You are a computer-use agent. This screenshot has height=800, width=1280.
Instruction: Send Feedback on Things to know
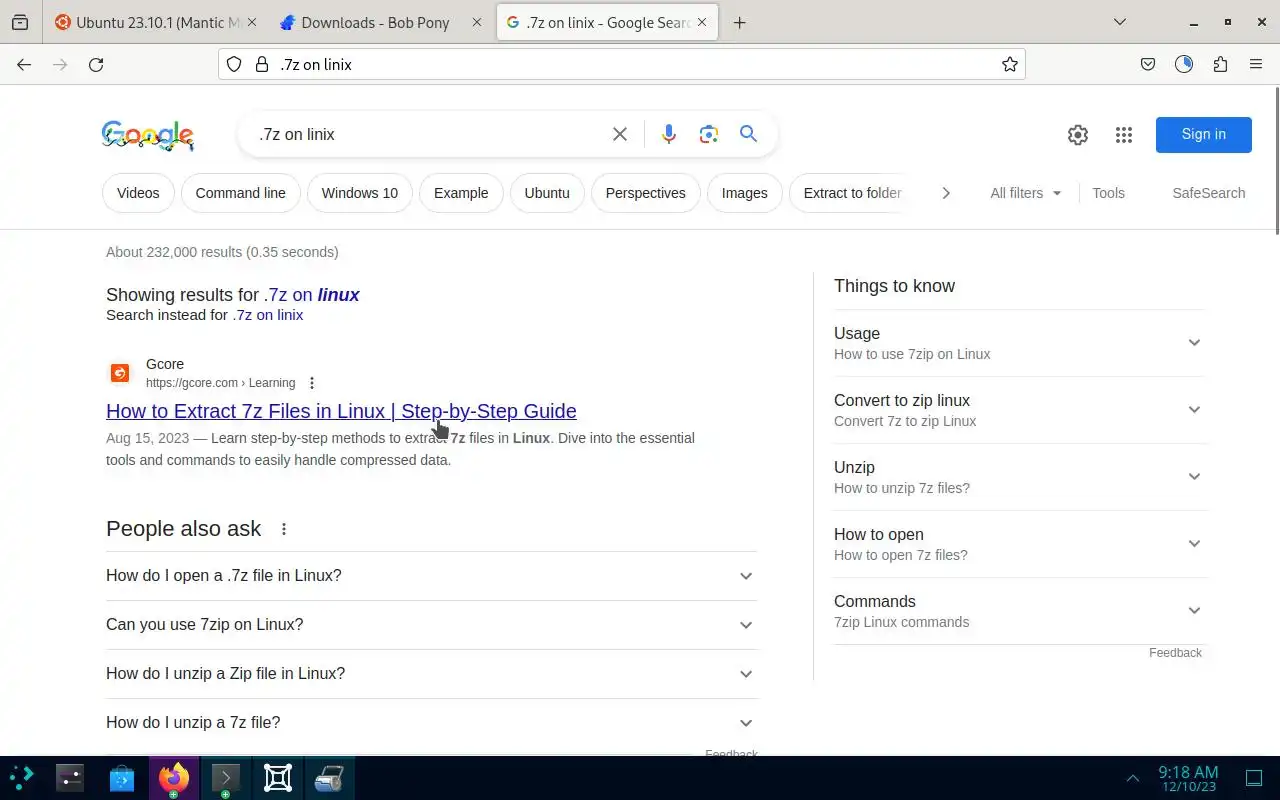click(x=1175, y=653)
